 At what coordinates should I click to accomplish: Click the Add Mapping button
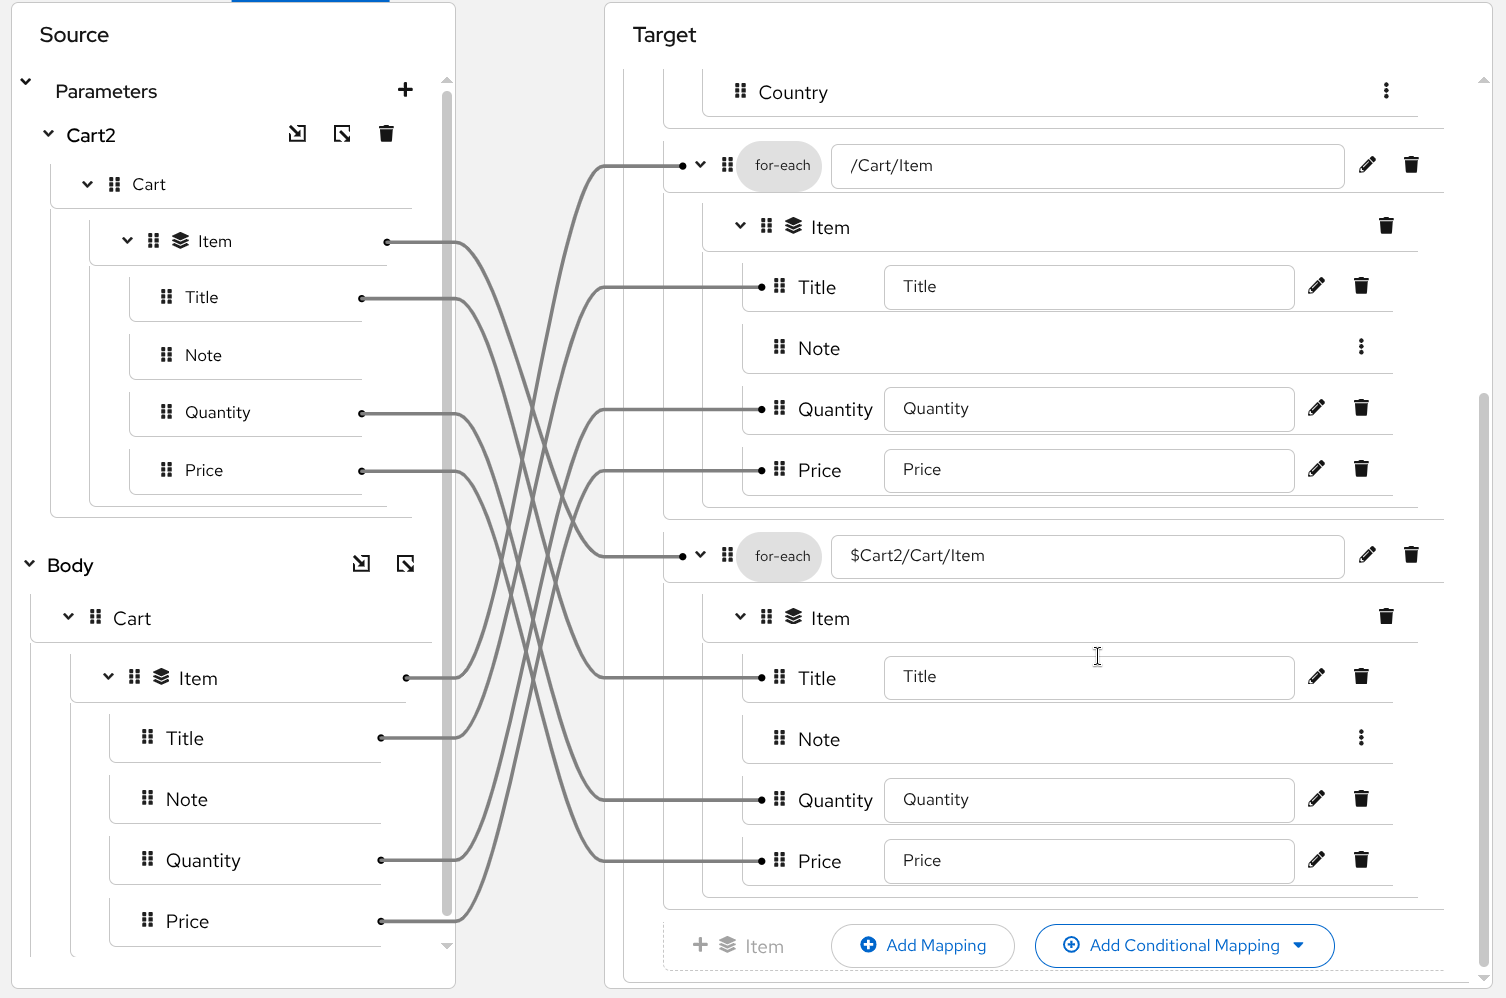pyautogui.click(x=922, y=945)
